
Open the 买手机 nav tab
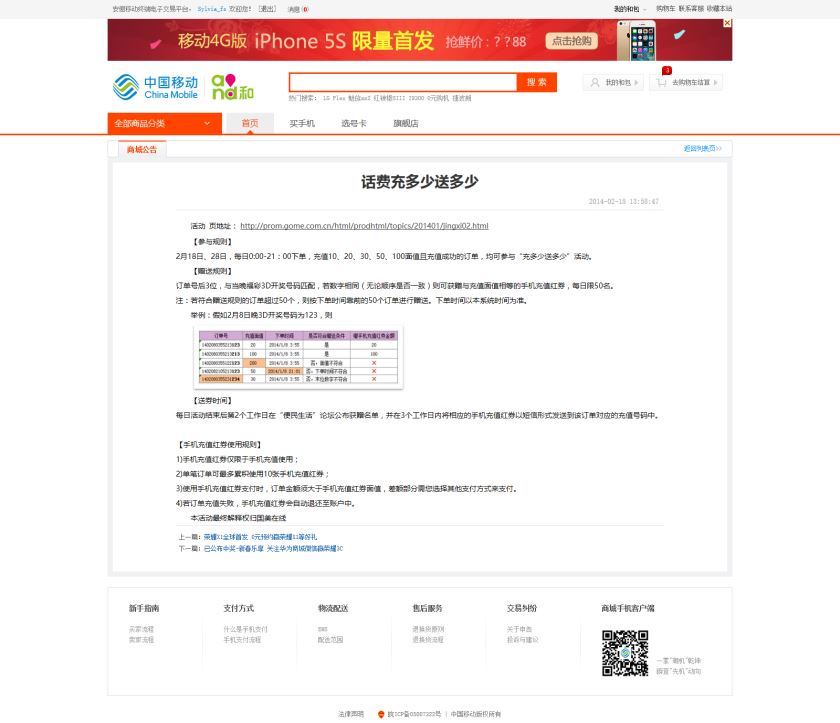click(x=302, y=123)
